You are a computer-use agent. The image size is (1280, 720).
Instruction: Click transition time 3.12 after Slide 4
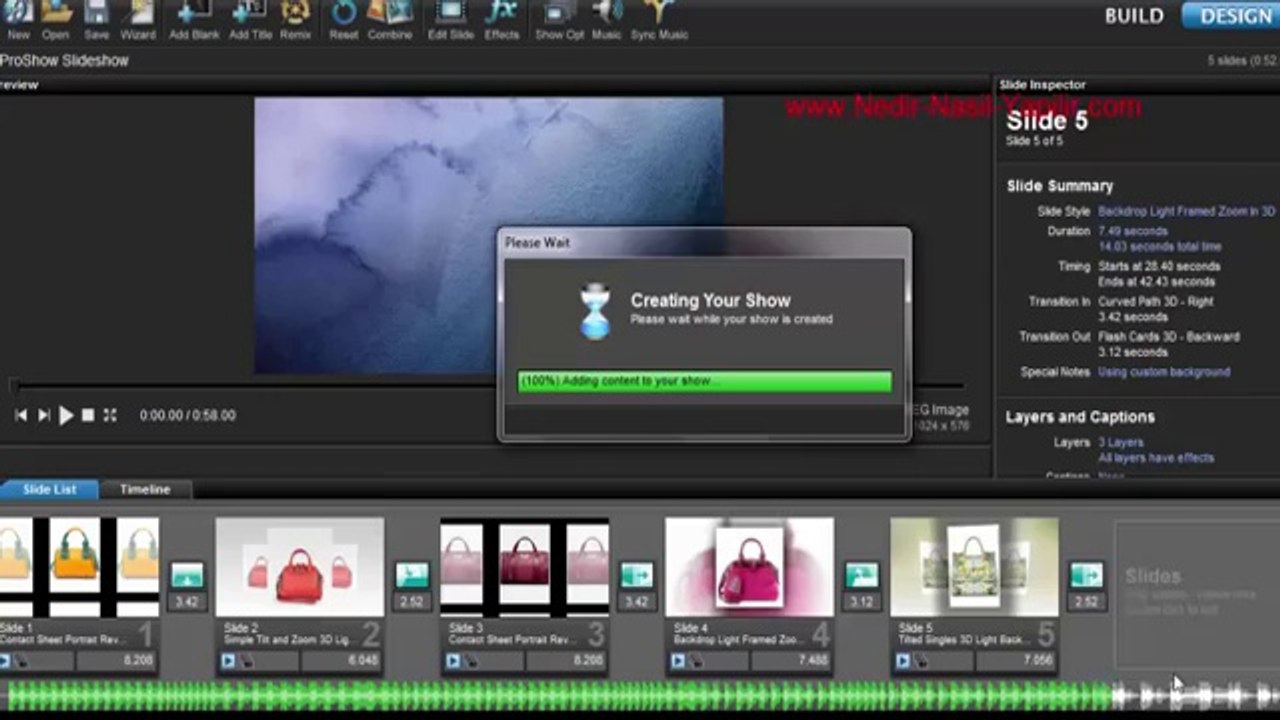click(862, 602)
